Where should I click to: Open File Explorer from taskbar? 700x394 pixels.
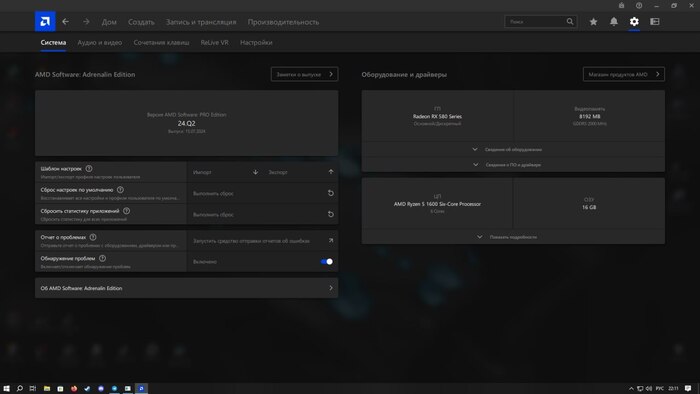[47, 388]
